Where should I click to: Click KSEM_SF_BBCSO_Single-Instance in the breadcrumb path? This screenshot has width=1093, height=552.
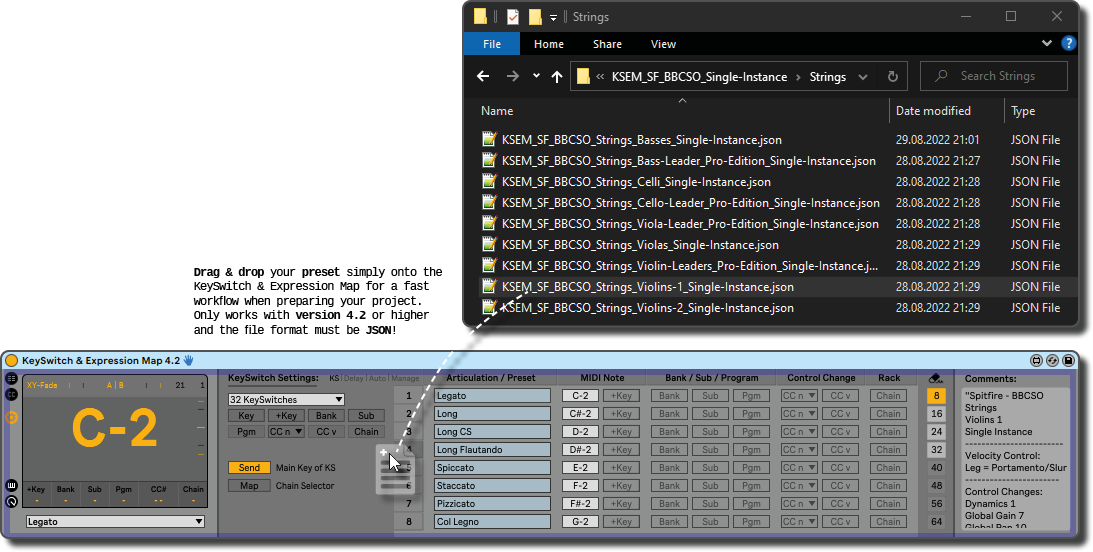pos(699,77)
